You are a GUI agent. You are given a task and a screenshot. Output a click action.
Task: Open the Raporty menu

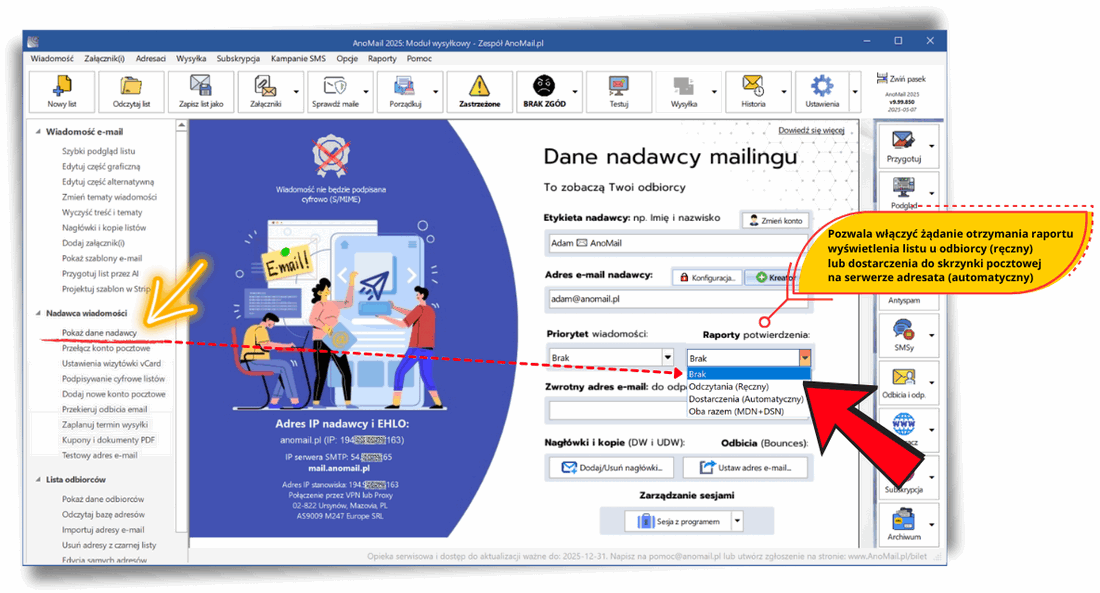(382, 59)
